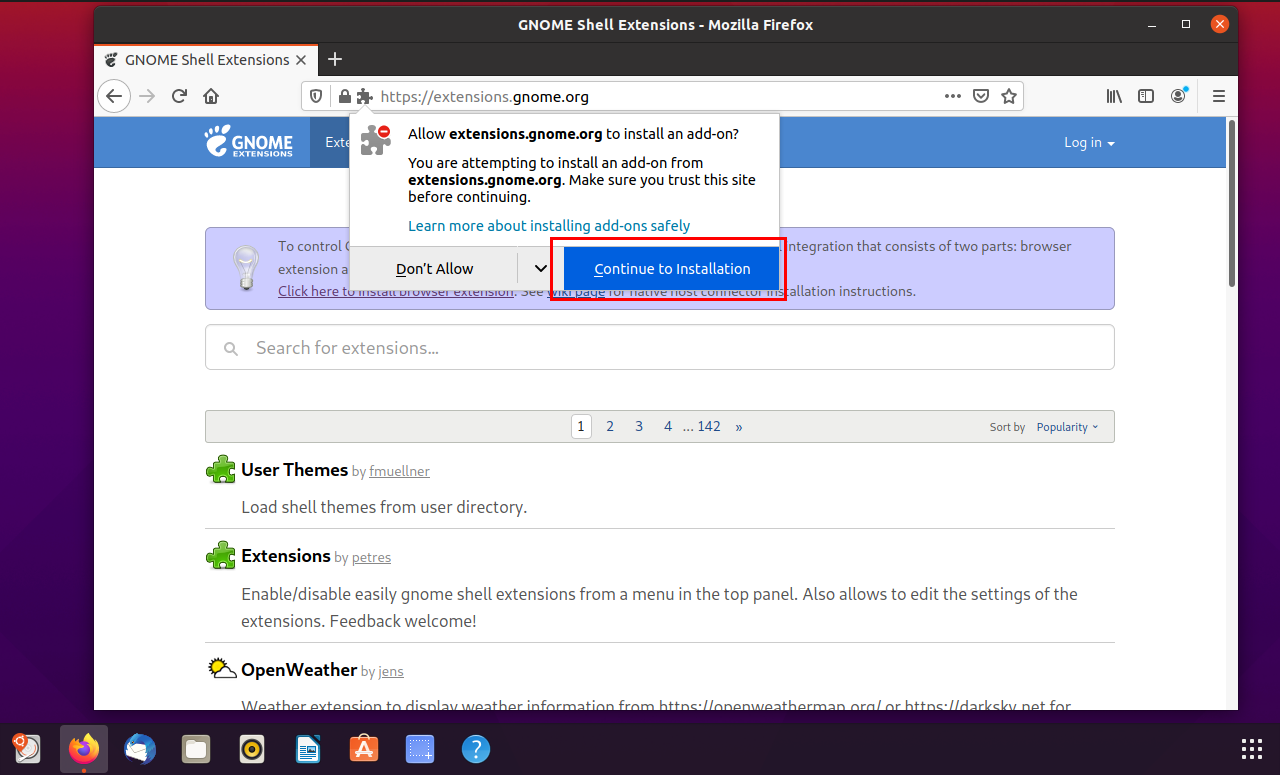Save page to Pocket

coord(981,96)
